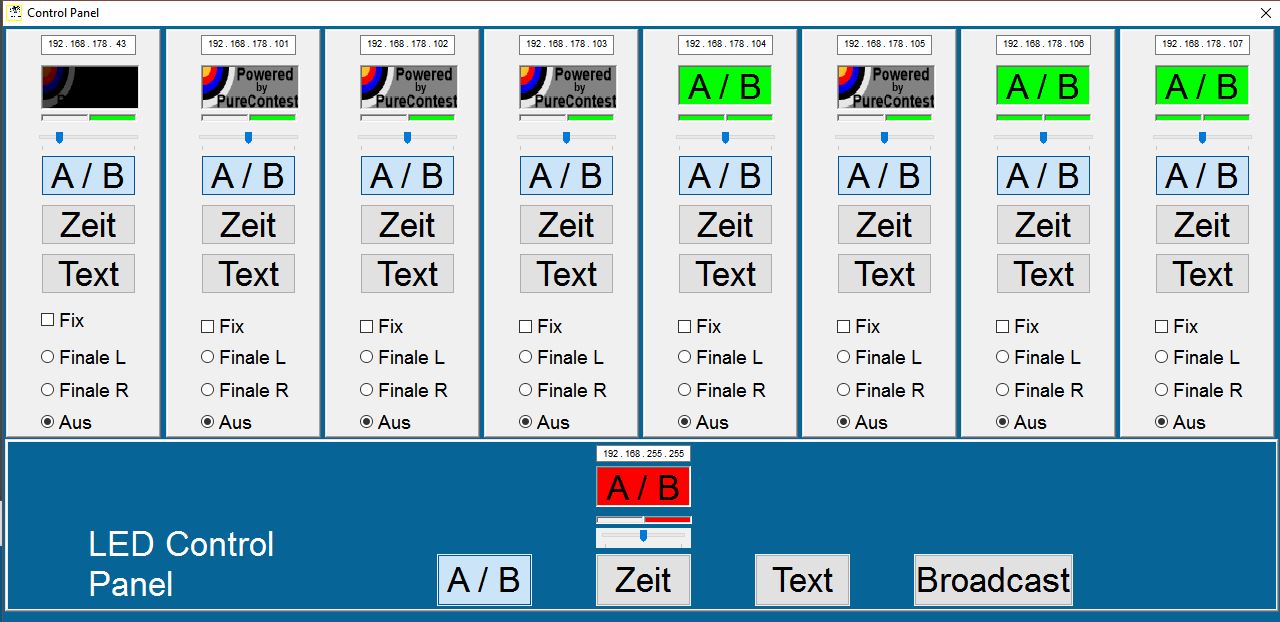Click the broadcast IP field 192.168.255.255
The width and height of the screenshot is (1280, 622).
643,454
